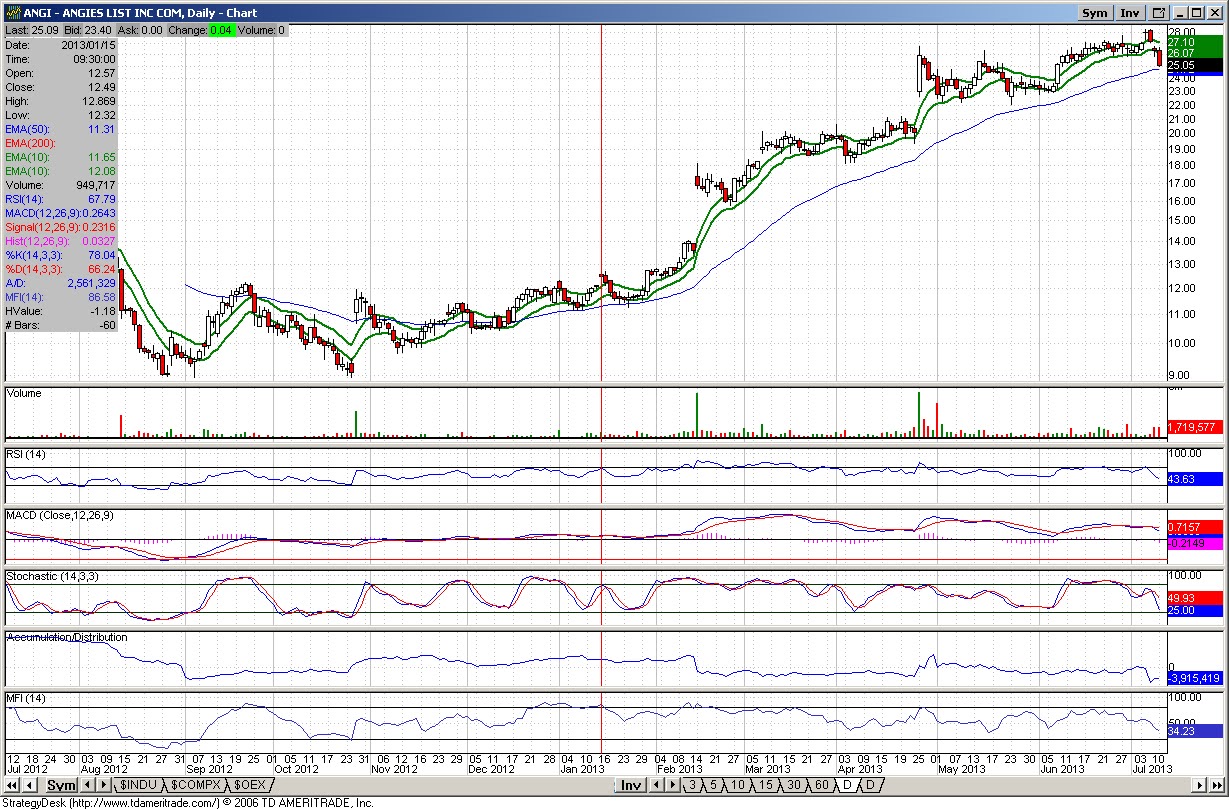Click the Open 12.57 row in data box
1229x809 pixels.
pos(61,73)
